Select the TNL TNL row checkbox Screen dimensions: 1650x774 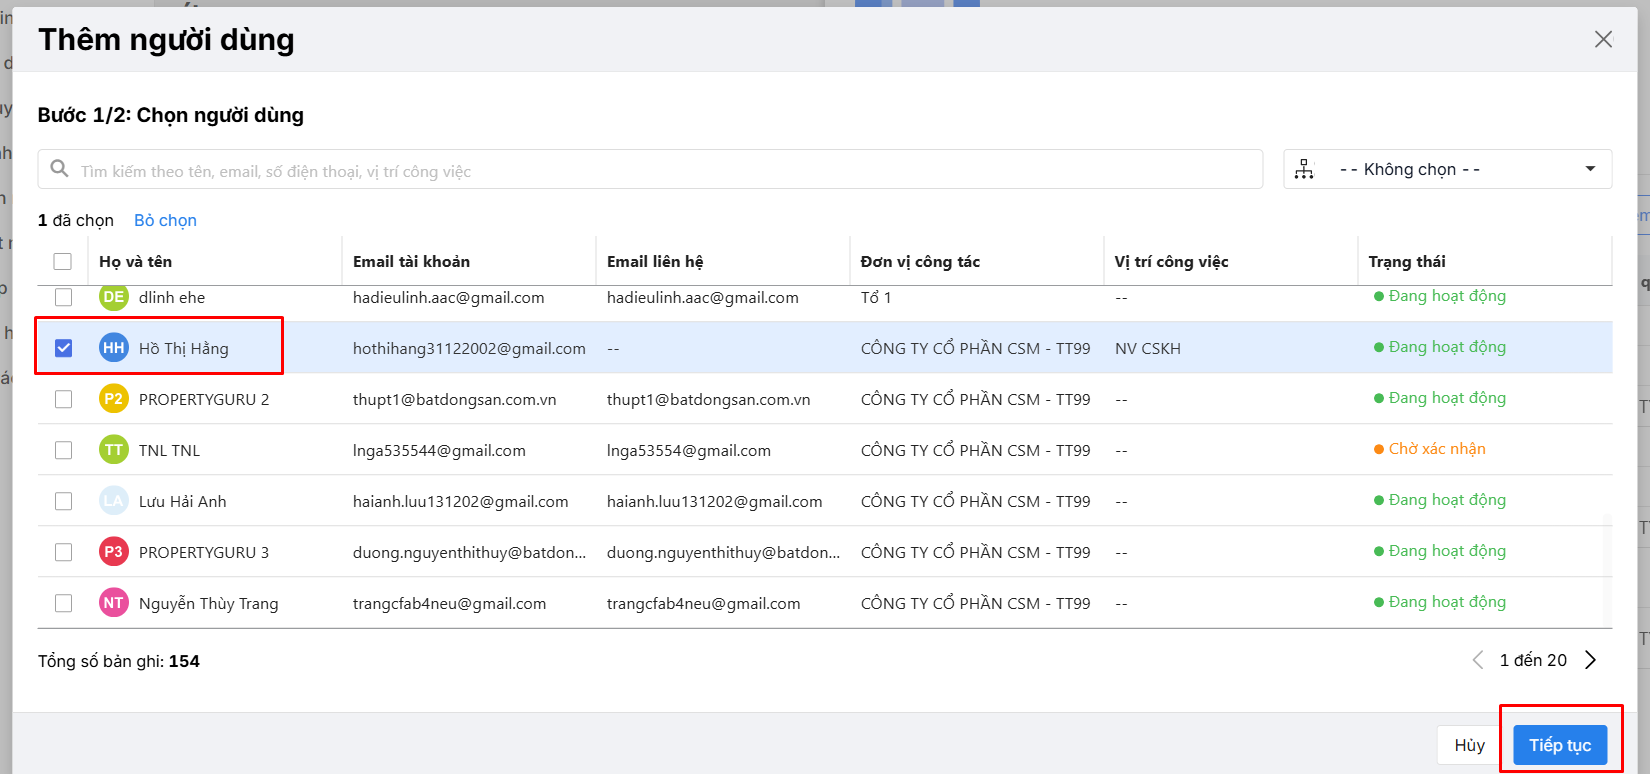pyautogui.click(x=64, y=450)
